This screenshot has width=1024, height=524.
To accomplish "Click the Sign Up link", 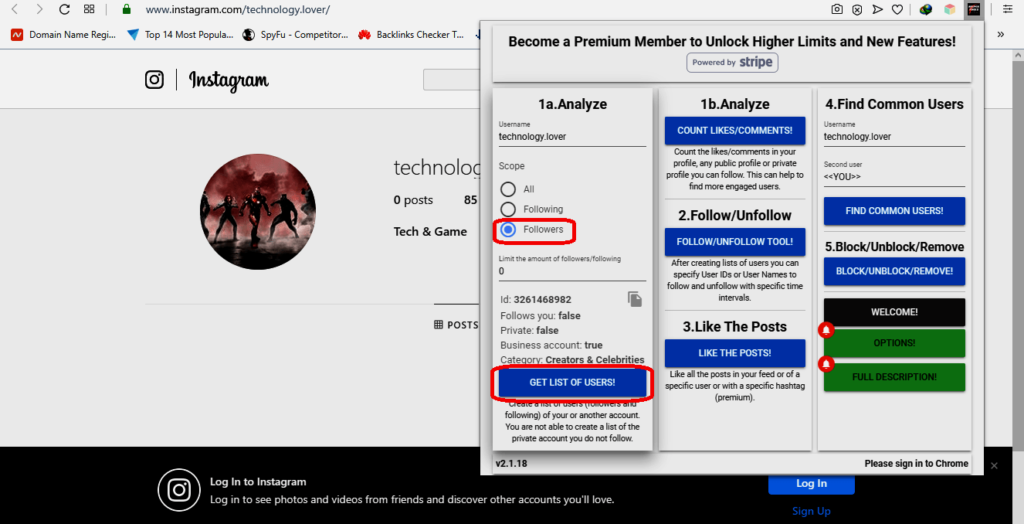I will (x=811, y=511).
